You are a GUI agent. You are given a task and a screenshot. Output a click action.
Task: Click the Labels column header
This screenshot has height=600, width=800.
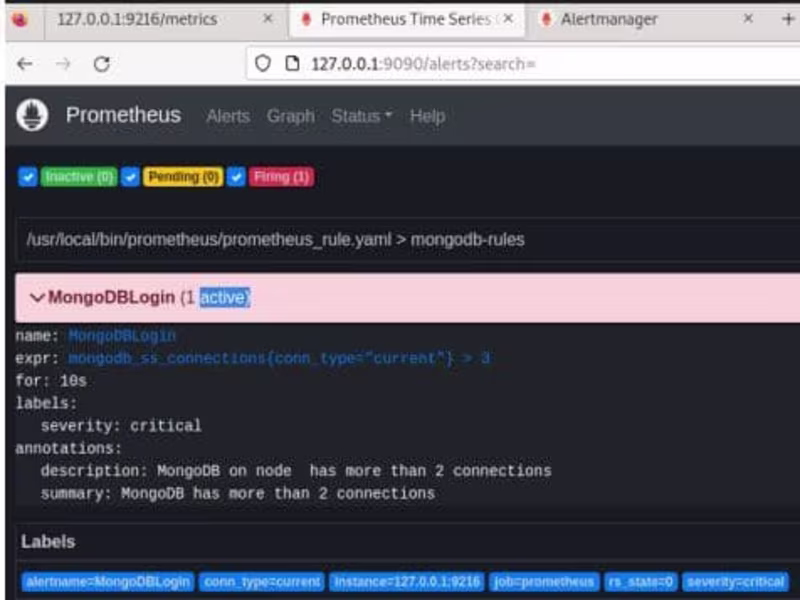(48, 542)
